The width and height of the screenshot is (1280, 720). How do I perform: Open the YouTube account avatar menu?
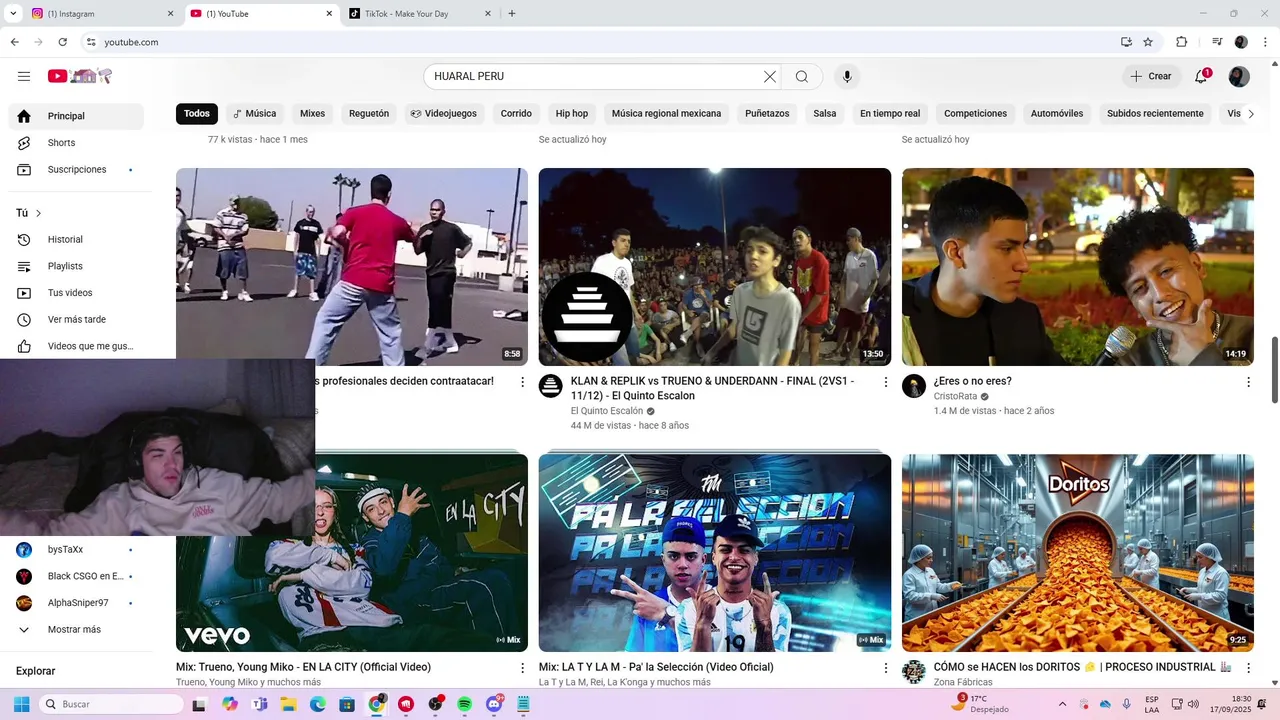tap(1239, 76)
